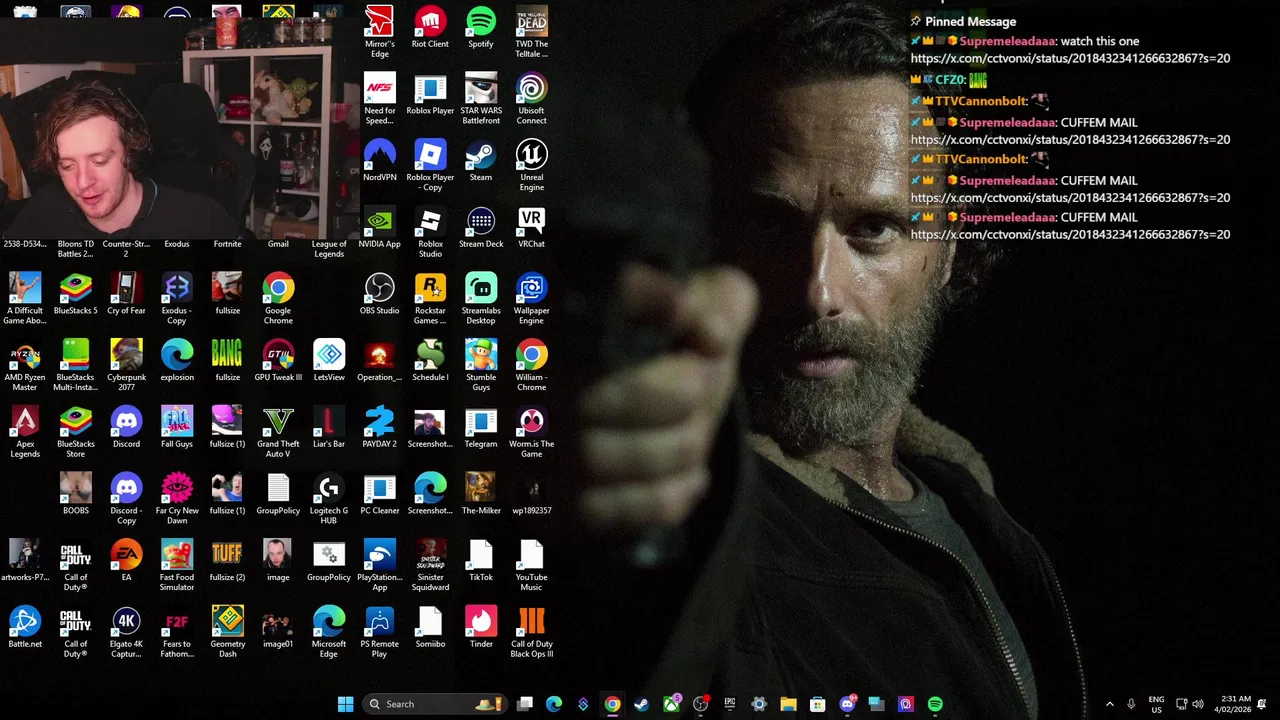This screenshot has width=1280, height=720.
Task: Open Unreal Engine desktop icon
Action: tap(531, 165)
